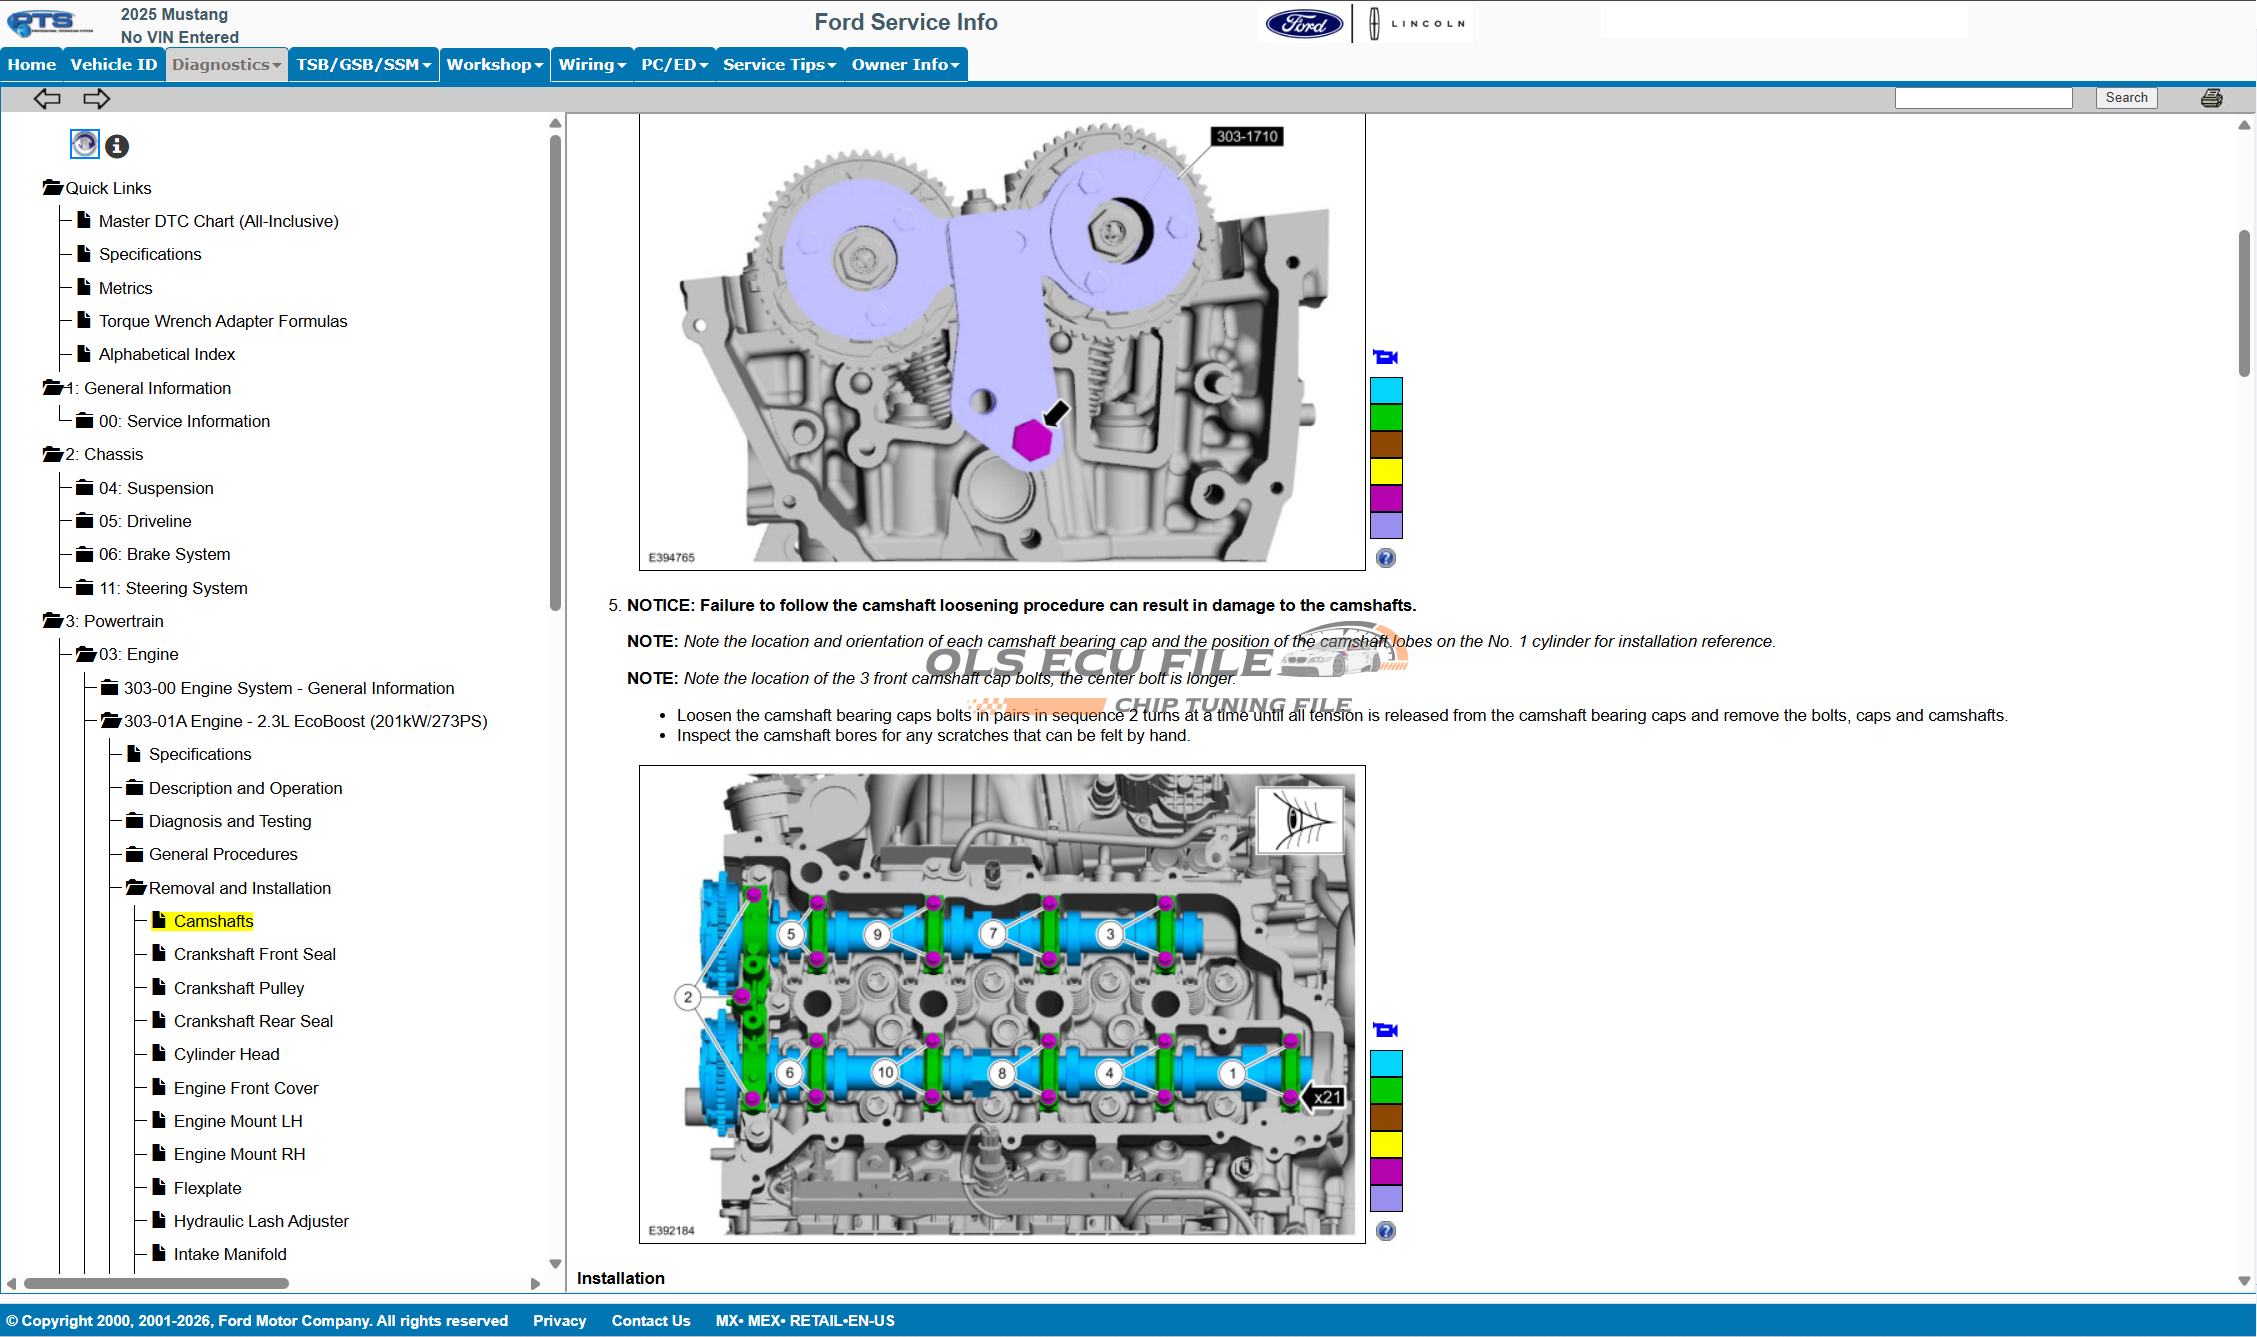
Task: Click the info icon above Quick Links
Action: pos(117,146)
